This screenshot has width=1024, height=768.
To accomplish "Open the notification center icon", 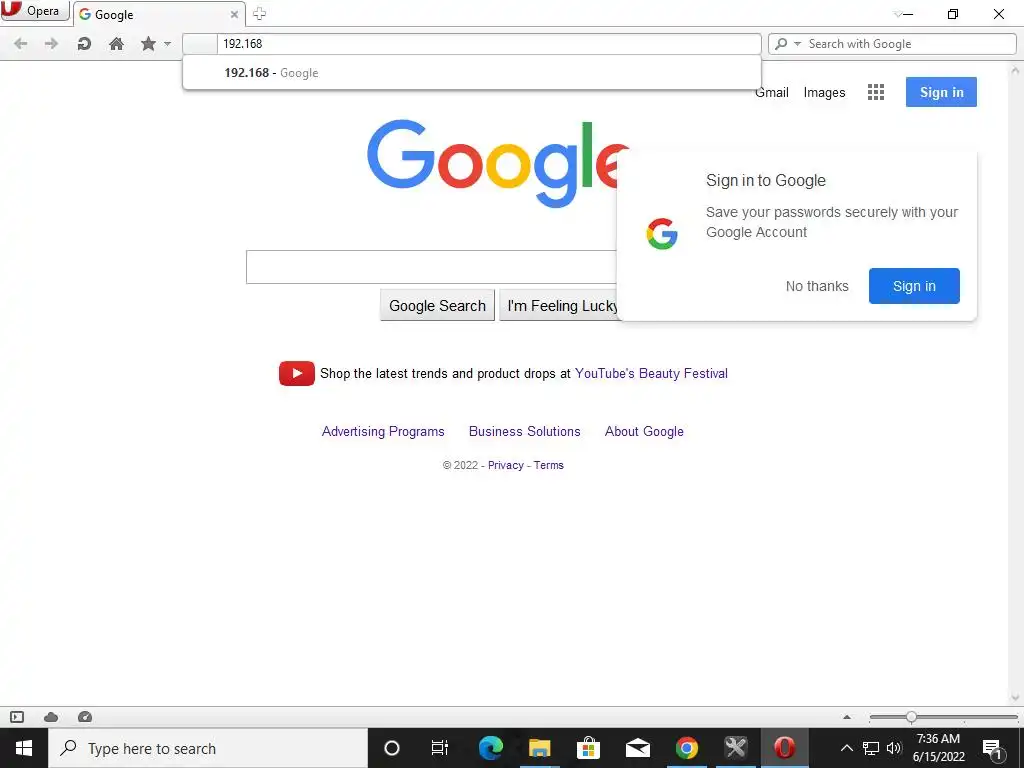I will click(993, 748).
